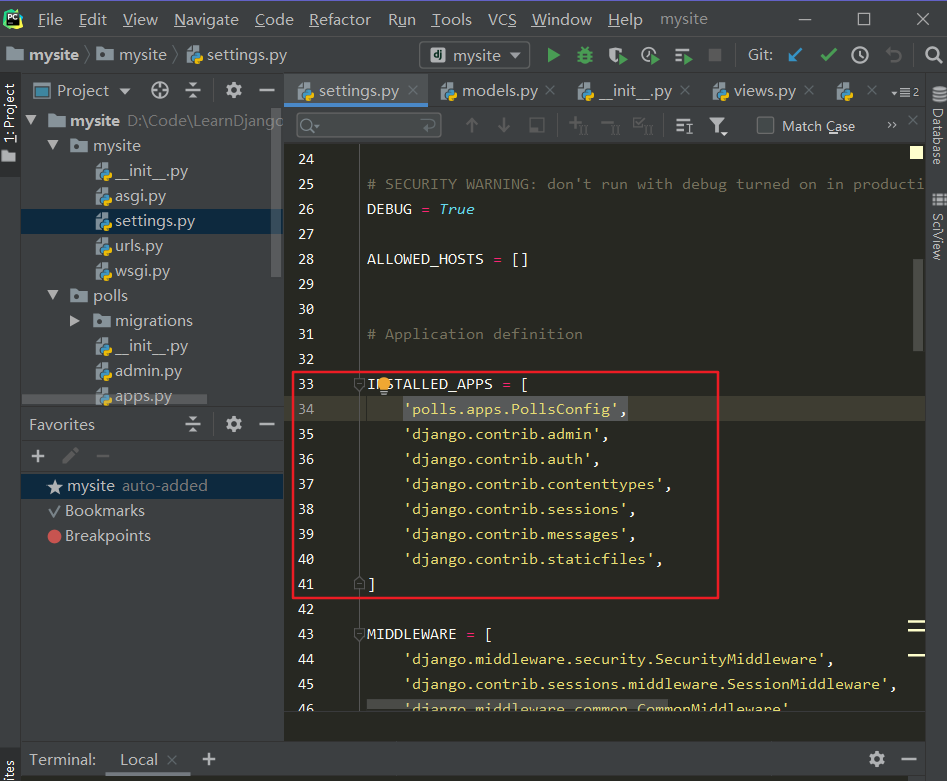Locate the current file with the Project panel crosshair icon

159,91
